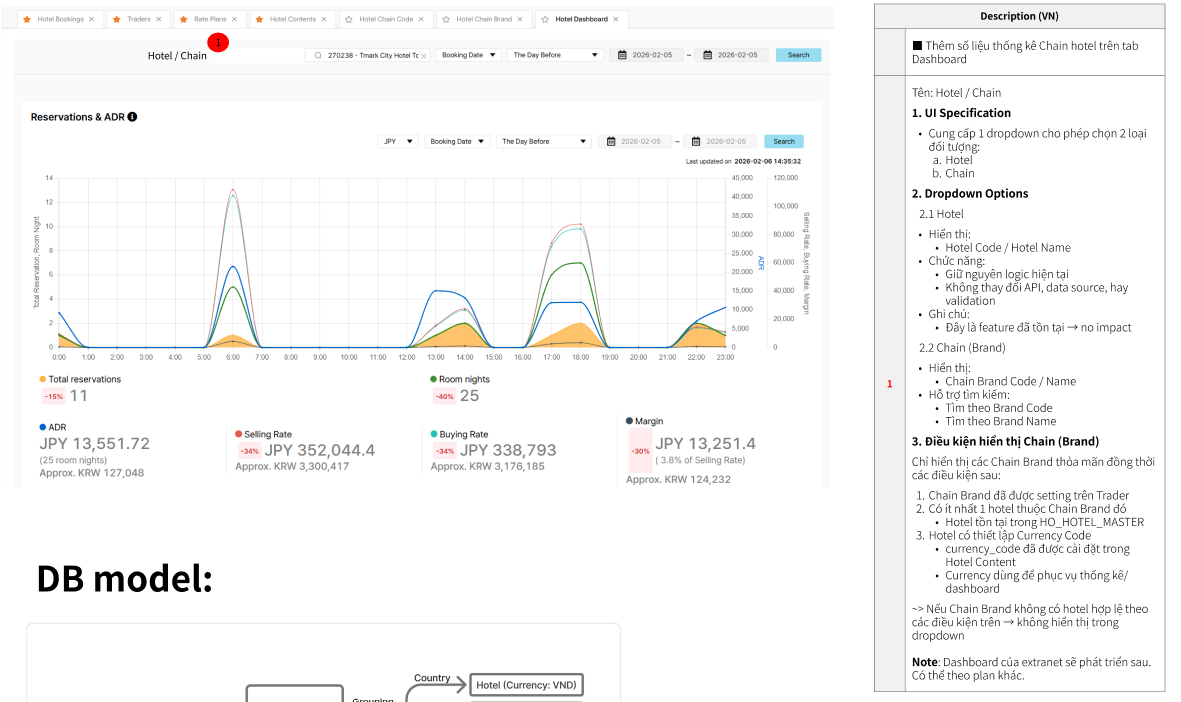Close the Hotel Chain Brand tab

[520, 19]
